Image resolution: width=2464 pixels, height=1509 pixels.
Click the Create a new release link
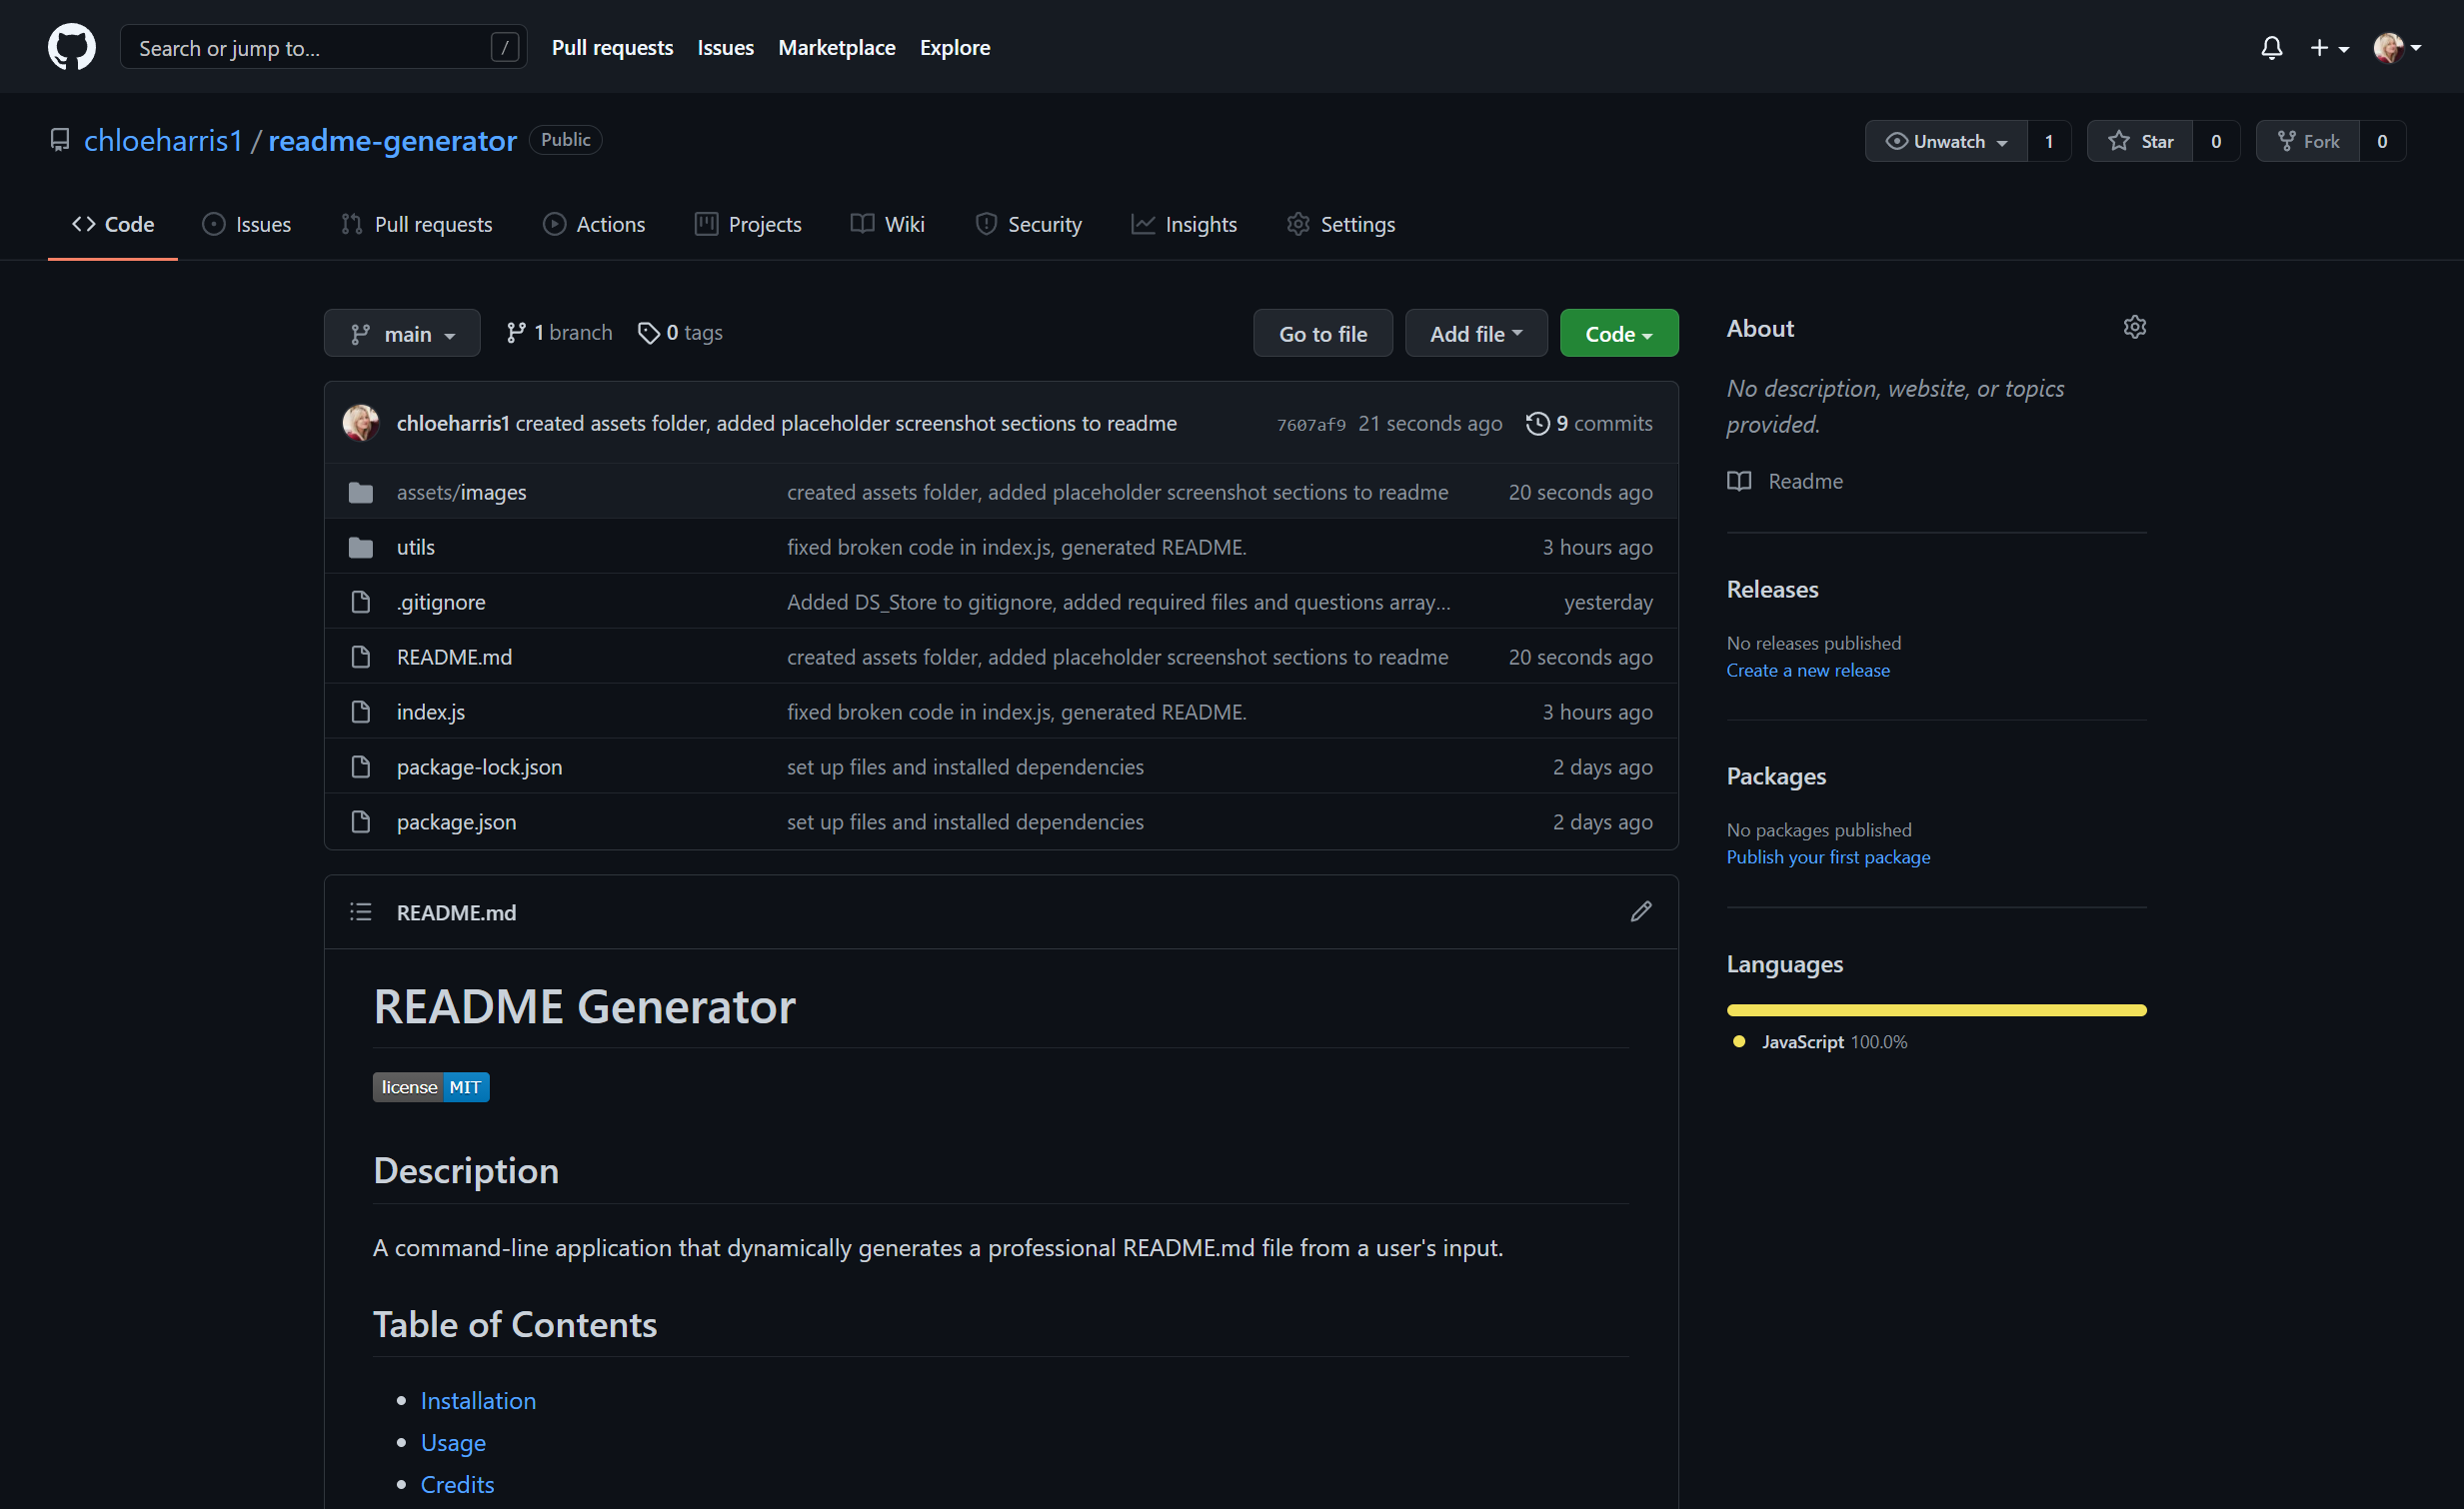pos(1807,669)
